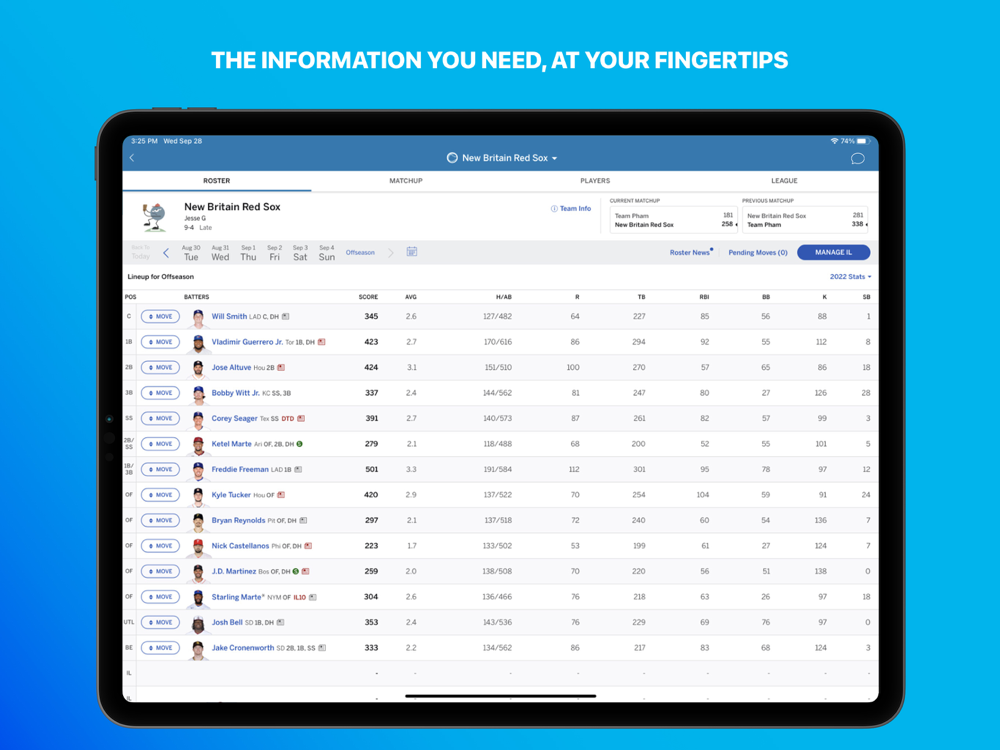This screenshot has height=750, width=1000.
Task: Open the chat bubble icon
Action: [x=858, y=158]
